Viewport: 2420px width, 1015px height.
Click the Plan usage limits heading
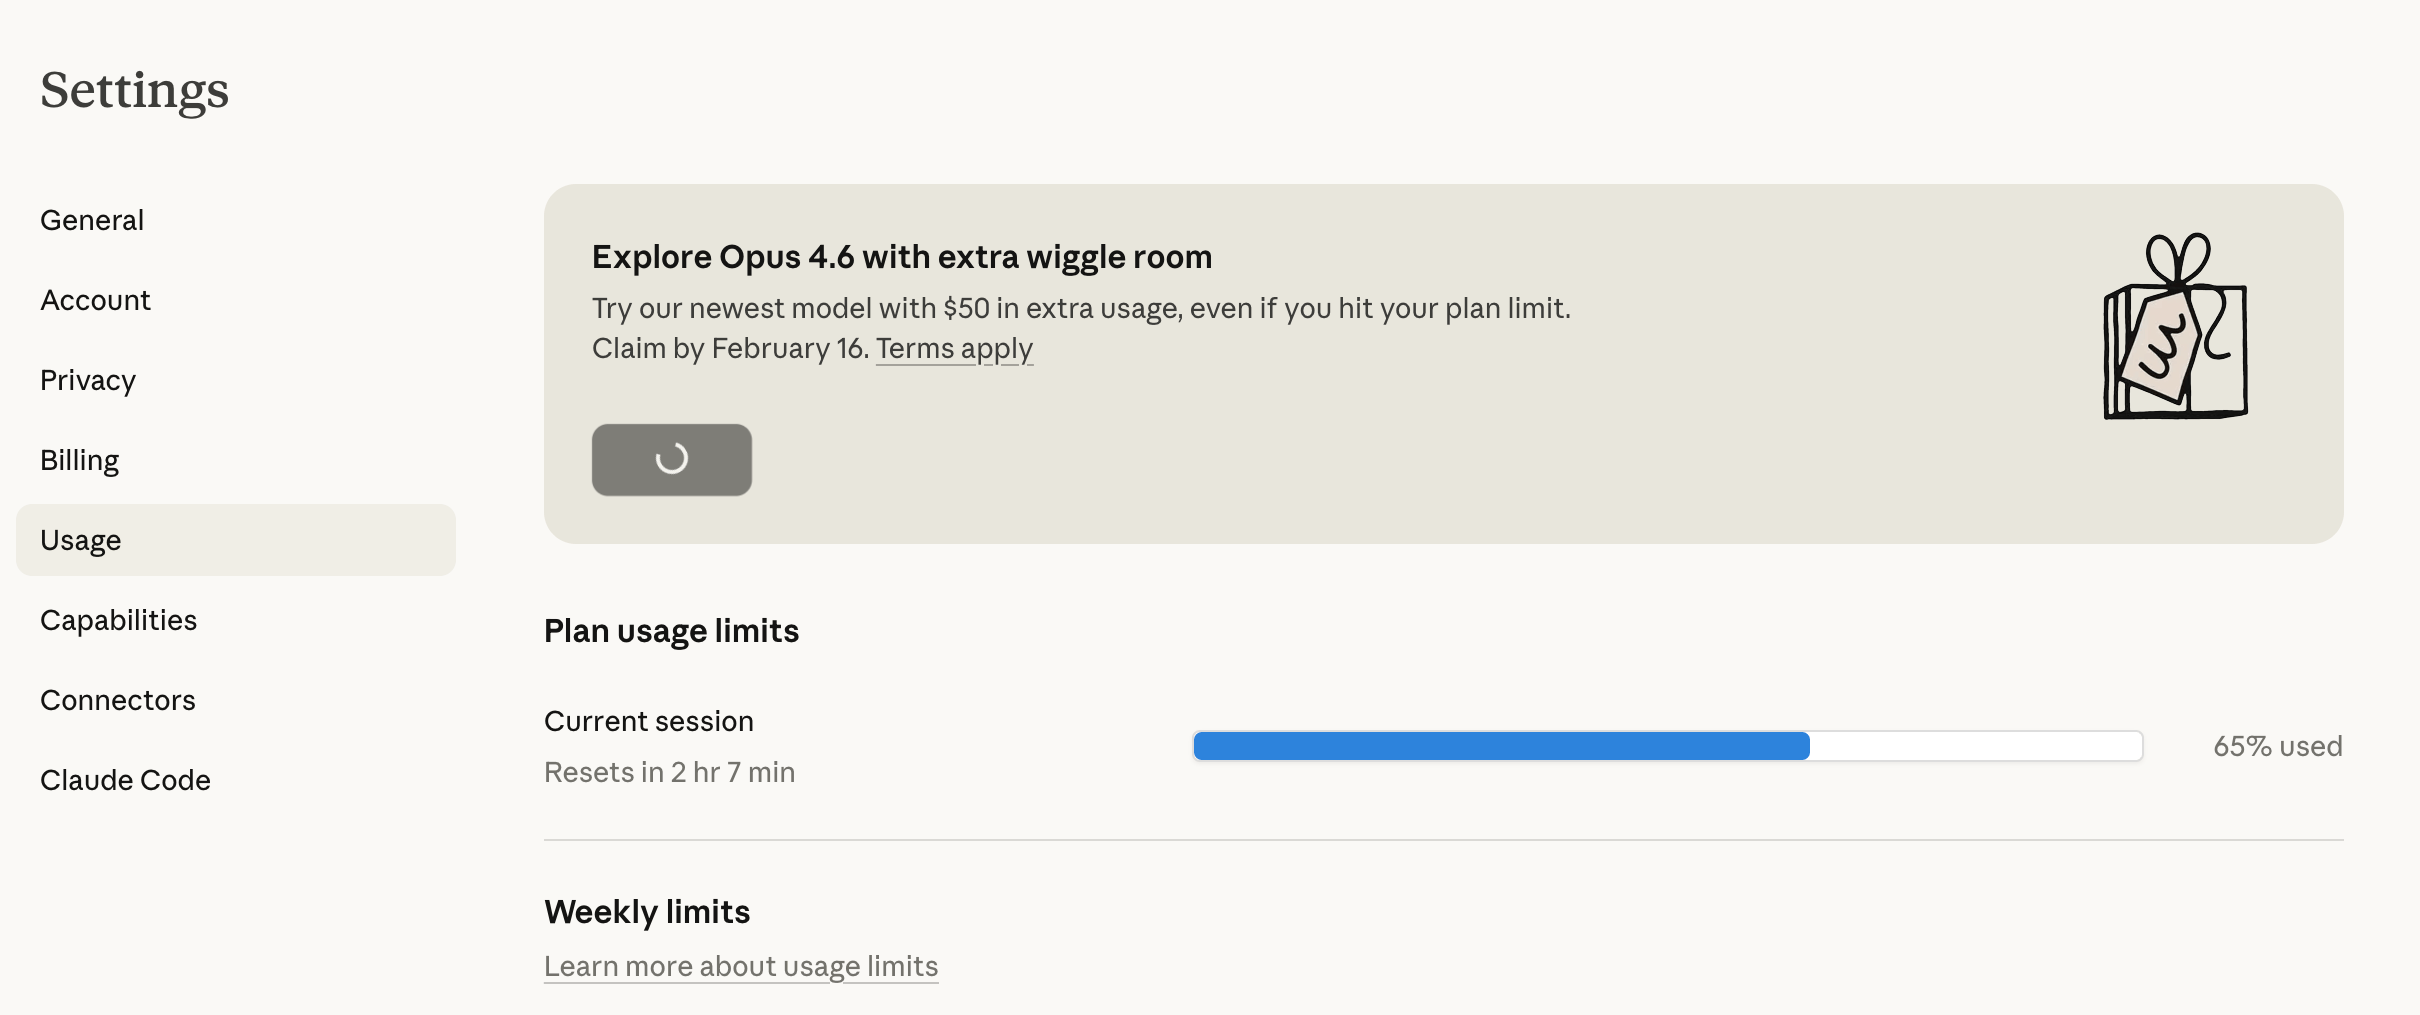tap(671, 631)
